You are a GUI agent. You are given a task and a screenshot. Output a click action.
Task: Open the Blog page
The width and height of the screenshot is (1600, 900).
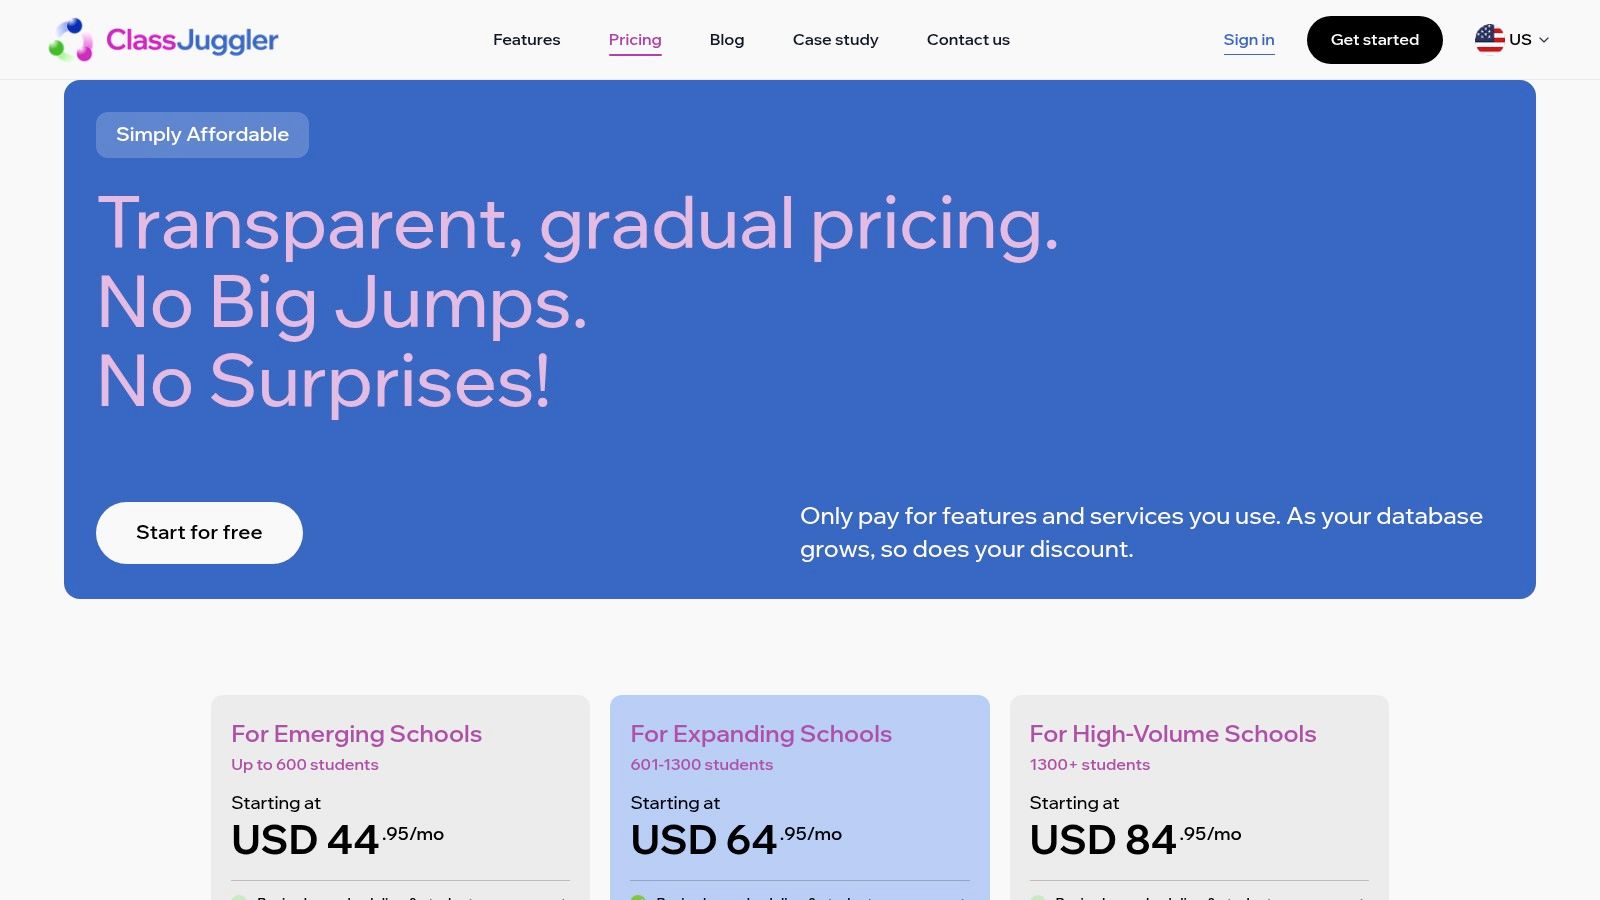point(727,40)
